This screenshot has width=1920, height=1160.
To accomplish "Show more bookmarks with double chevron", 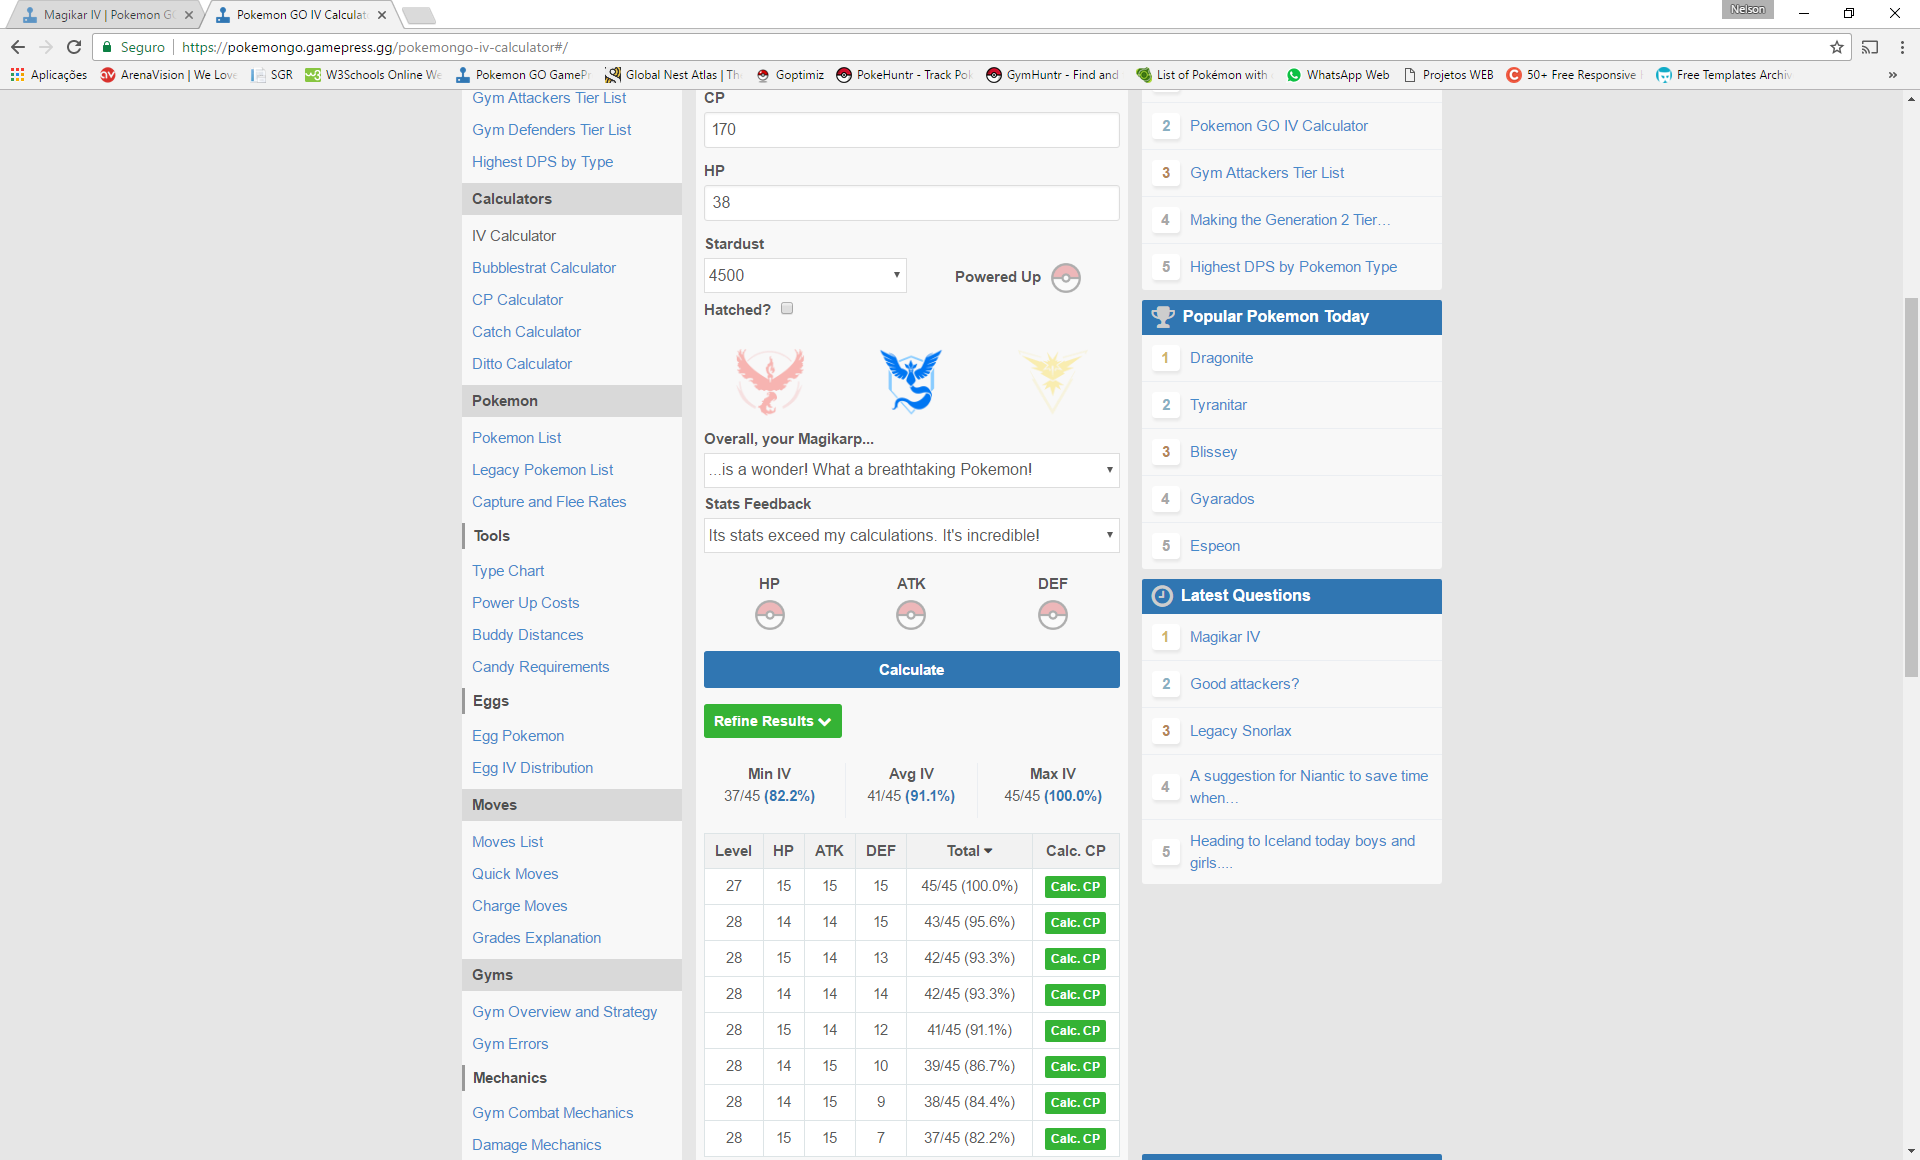I will (1892, 75).
